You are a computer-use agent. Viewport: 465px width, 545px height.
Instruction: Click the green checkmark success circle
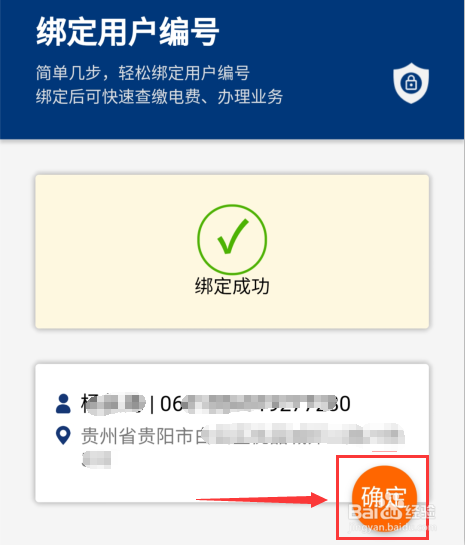click(x=232, y=239)
